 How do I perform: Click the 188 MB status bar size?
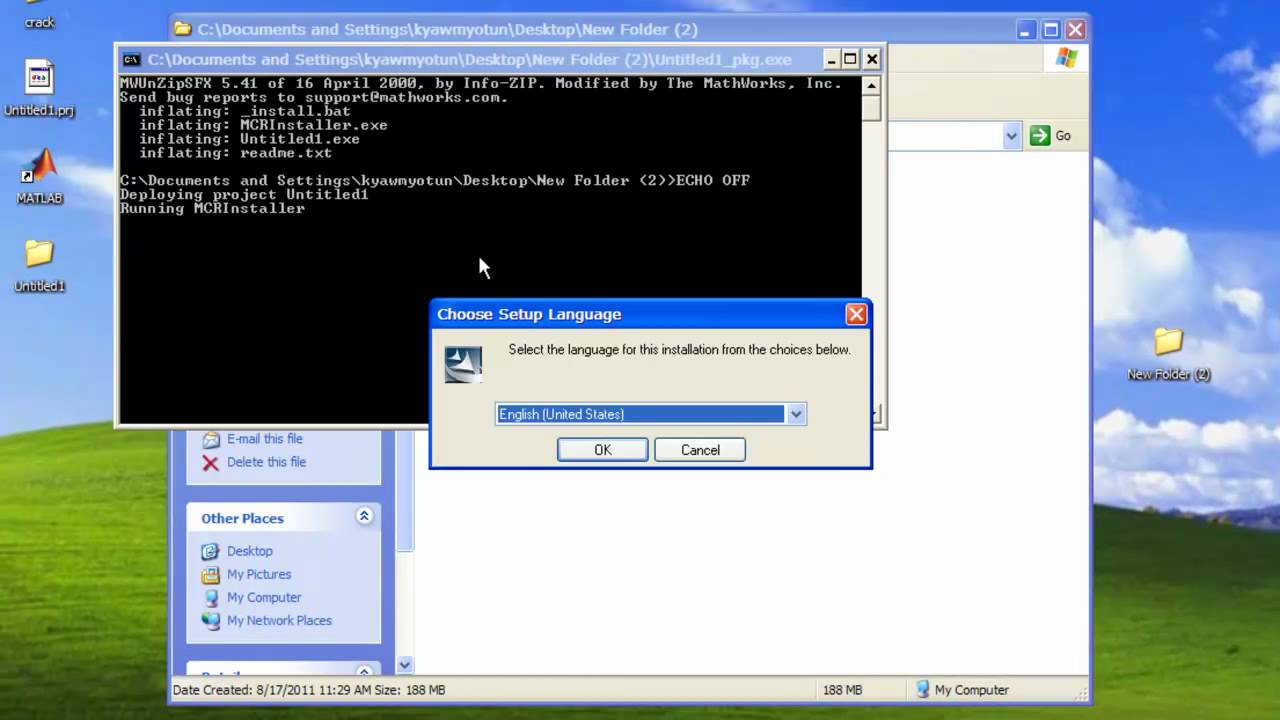[842, 690]
